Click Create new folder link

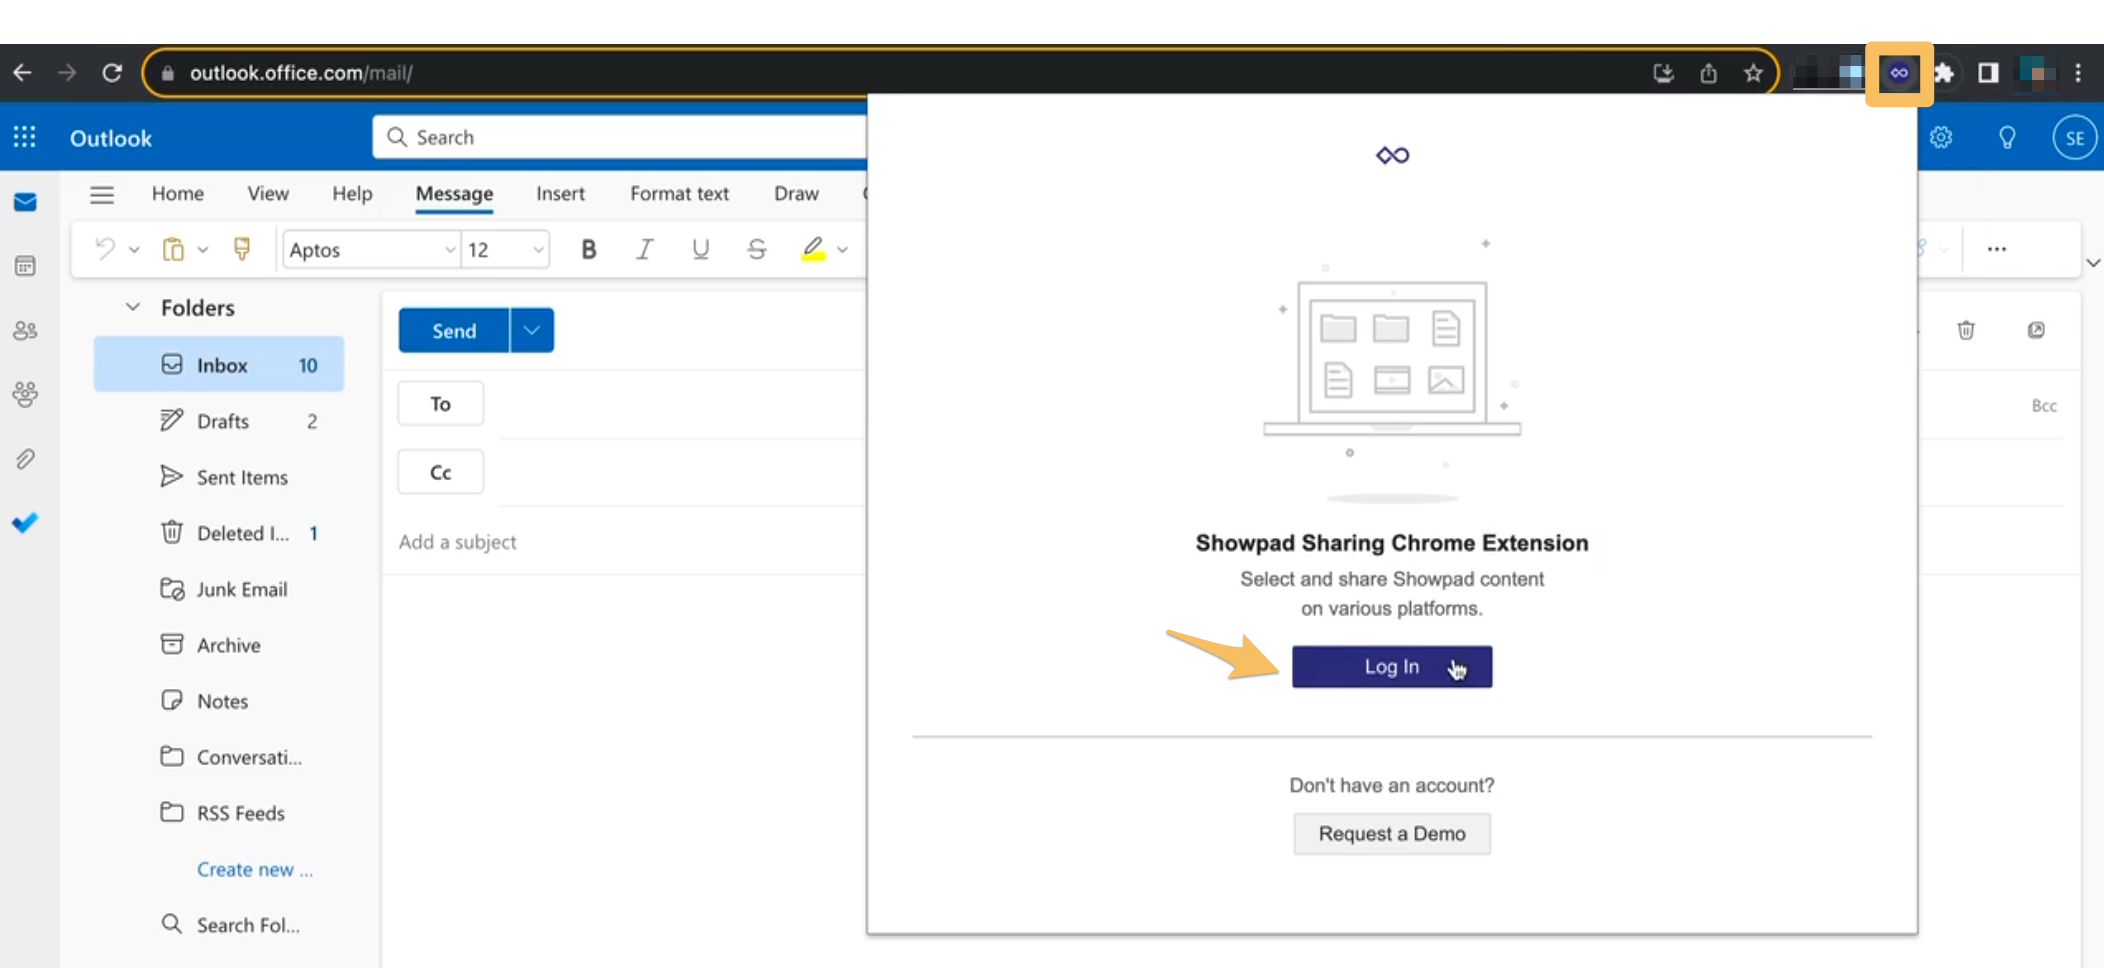254,869
